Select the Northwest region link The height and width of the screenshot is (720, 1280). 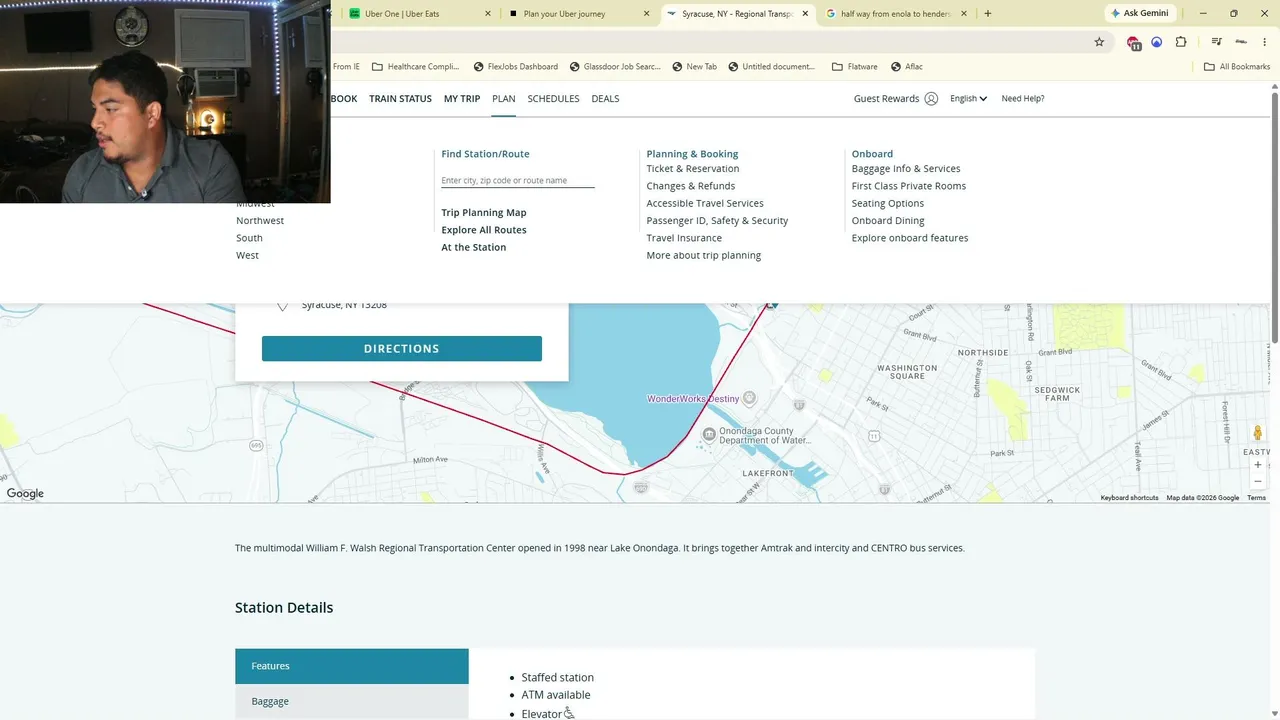[260, 221]
